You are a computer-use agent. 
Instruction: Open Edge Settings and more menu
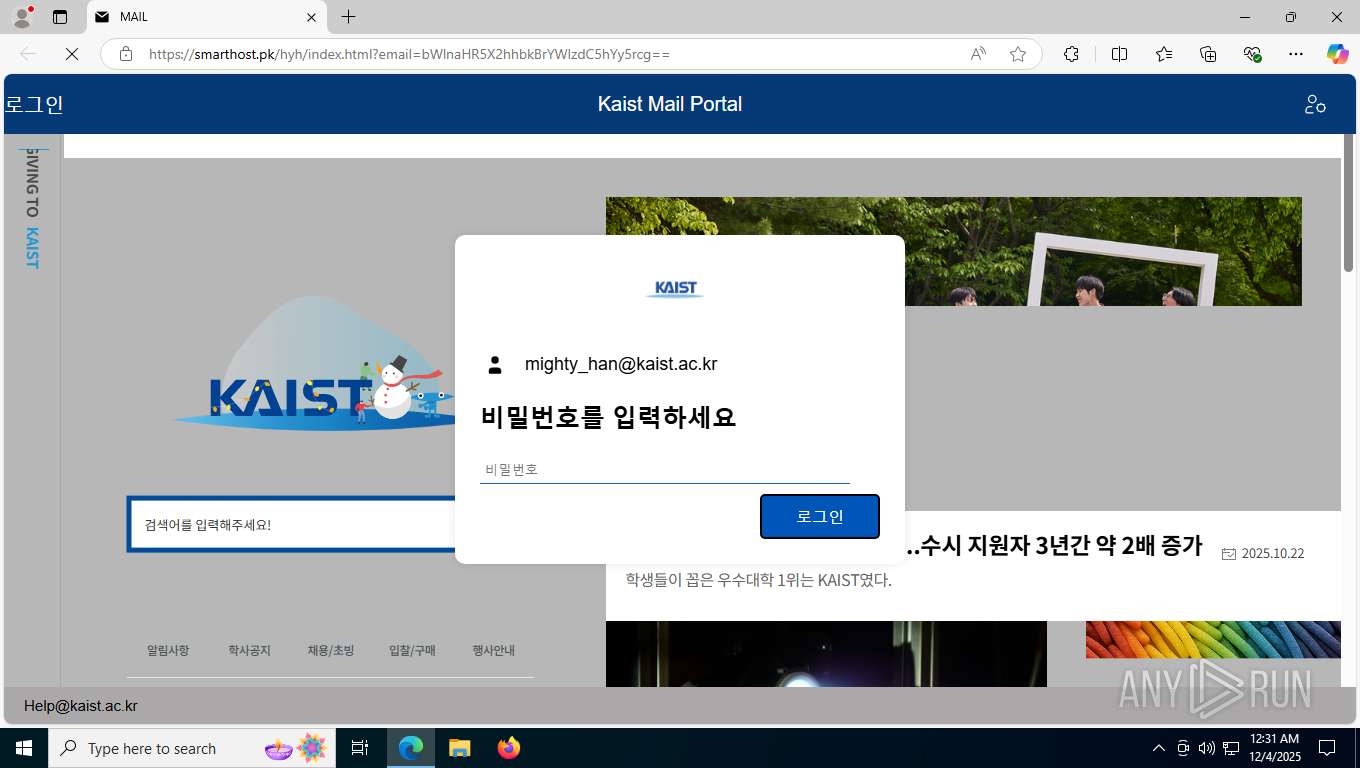pyautogui.click(x=1296, y=54)
